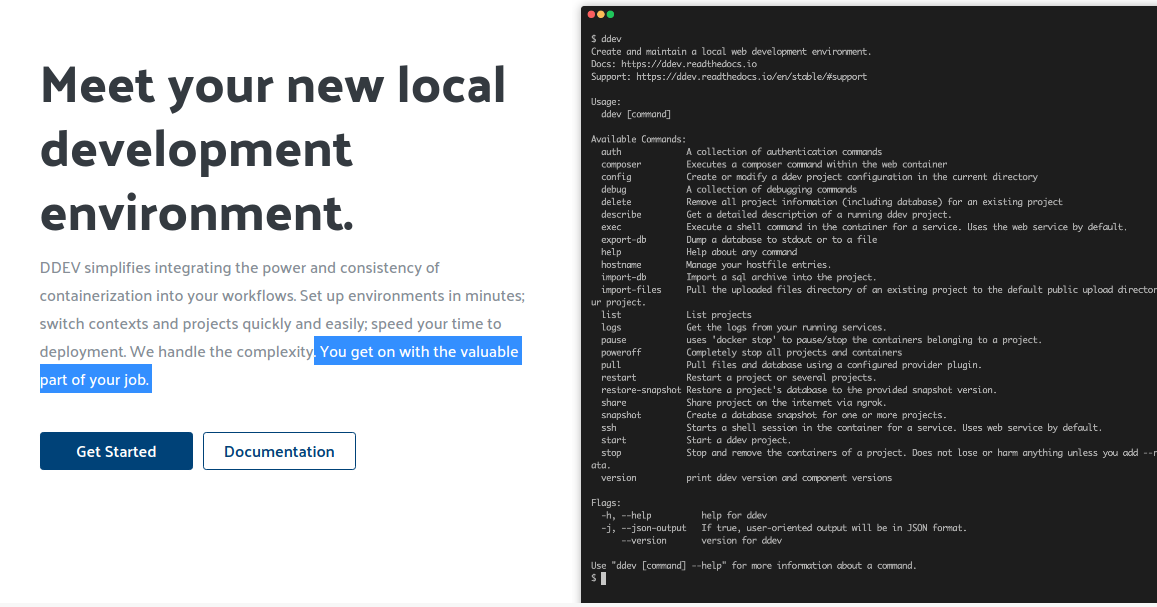Click the 'import-db' command row
The width and height of the screenshot is (1157, 607).
[x=739, y=277]
